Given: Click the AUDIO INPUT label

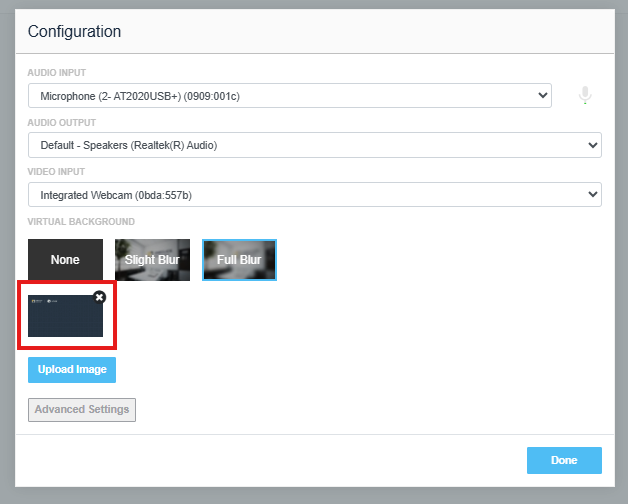Looking at the screenshot, I should point(56,73).
